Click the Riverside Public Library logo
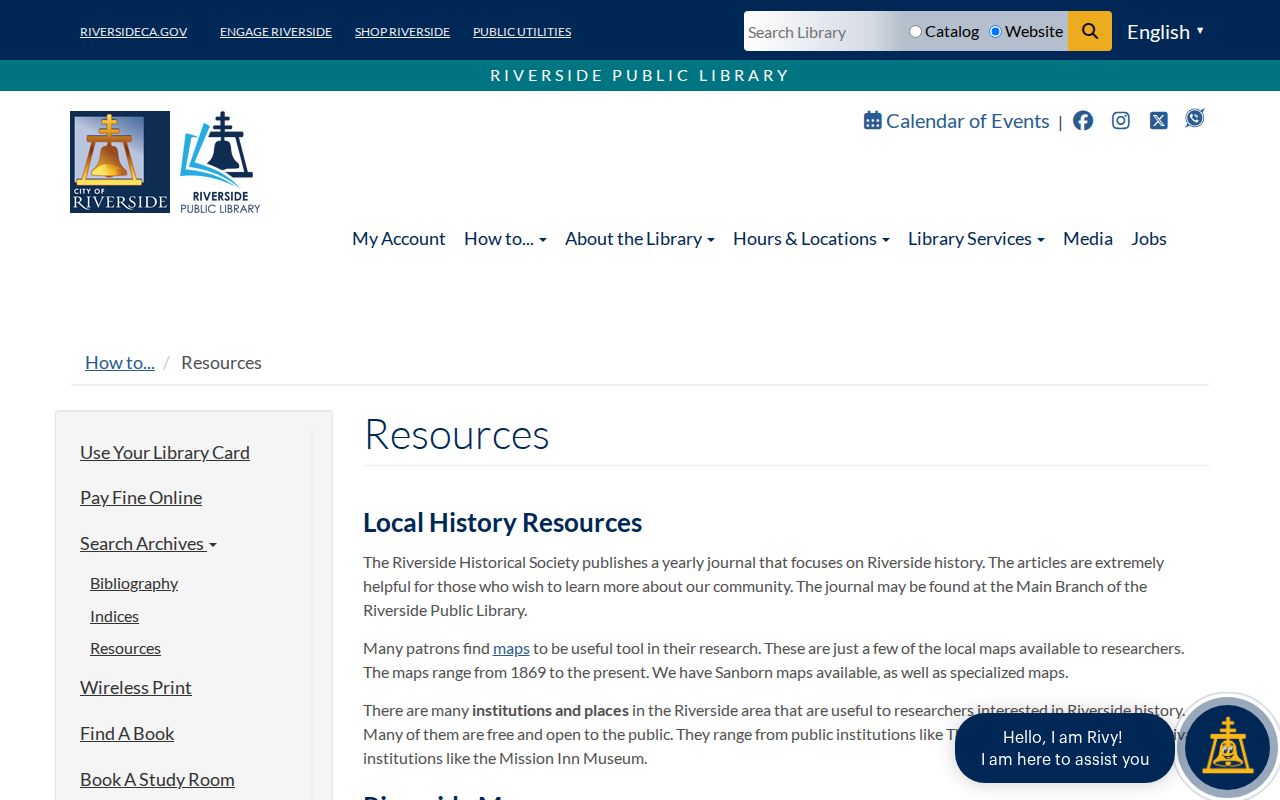Viewport: 1280px width, 800px height. coord(220,162)
